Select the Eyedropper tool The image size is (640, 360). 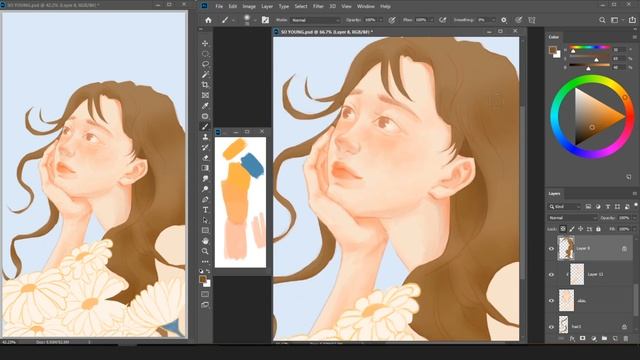pos(205,106)
